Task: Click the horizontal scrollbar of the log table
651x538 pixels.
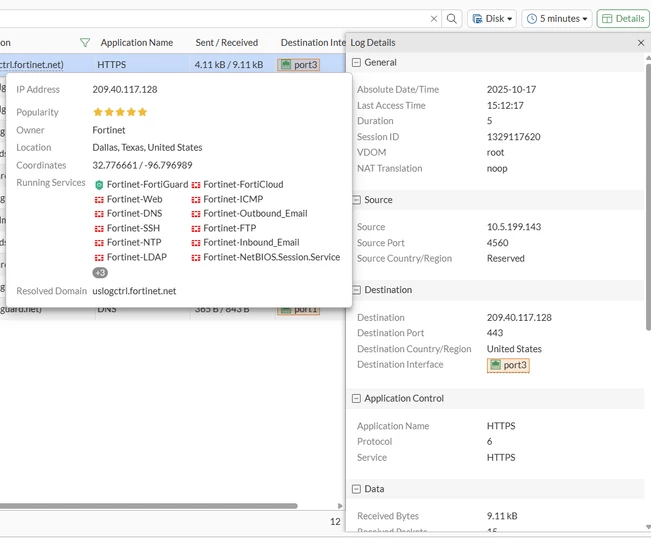Action: [149, 506]
